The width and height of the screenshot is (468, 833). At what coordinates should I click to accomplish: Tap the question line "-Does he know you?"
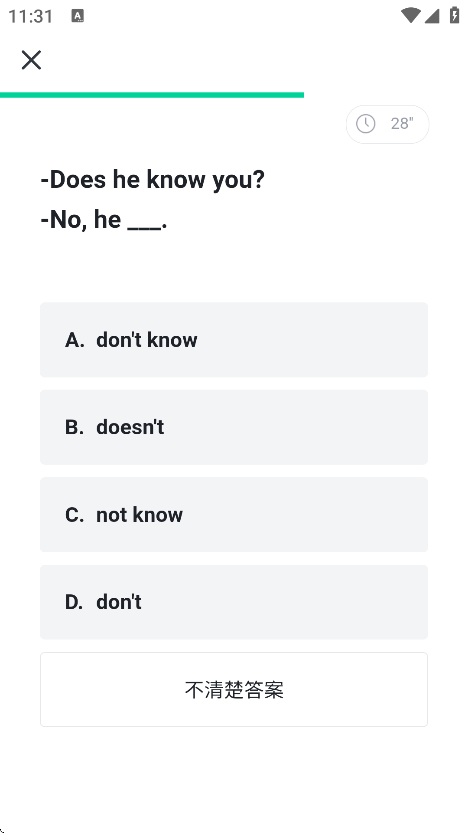pyautogui.click(x=152, y=180)
